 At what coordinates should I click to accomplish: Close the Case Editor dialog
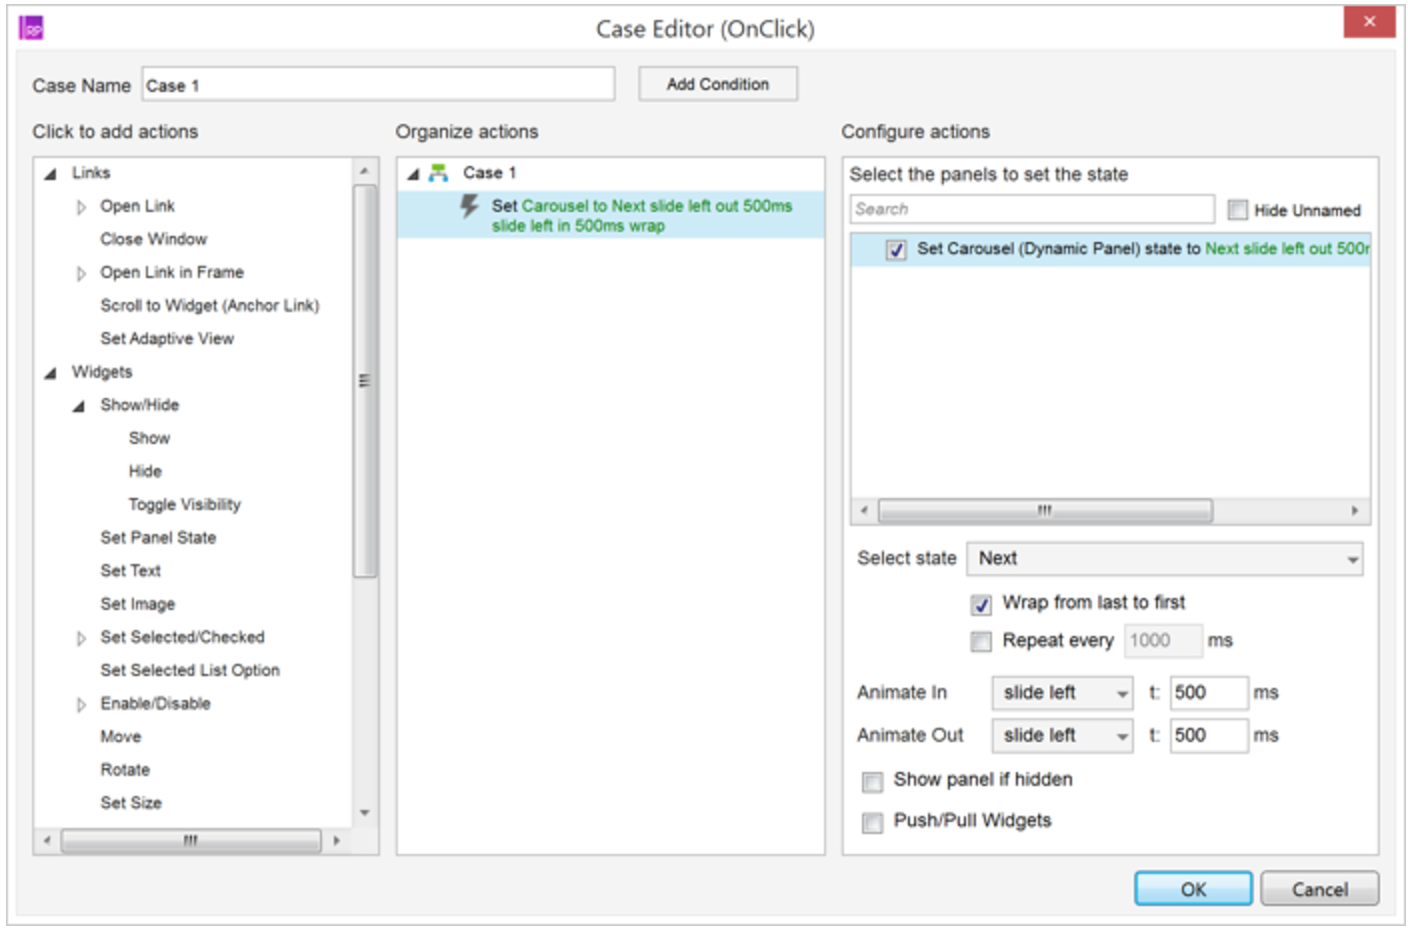[1369, 21]
